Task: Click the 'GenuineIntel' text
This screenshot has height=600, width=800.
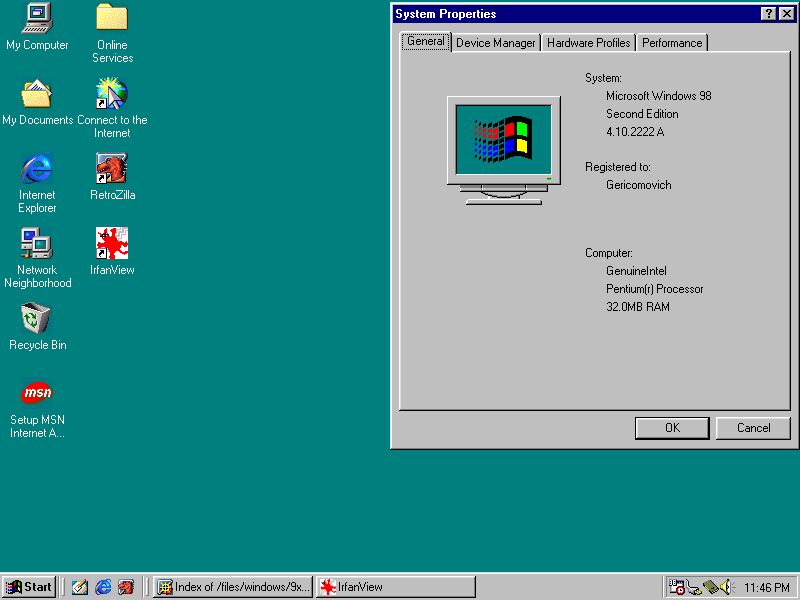Action: coord(636,271)
